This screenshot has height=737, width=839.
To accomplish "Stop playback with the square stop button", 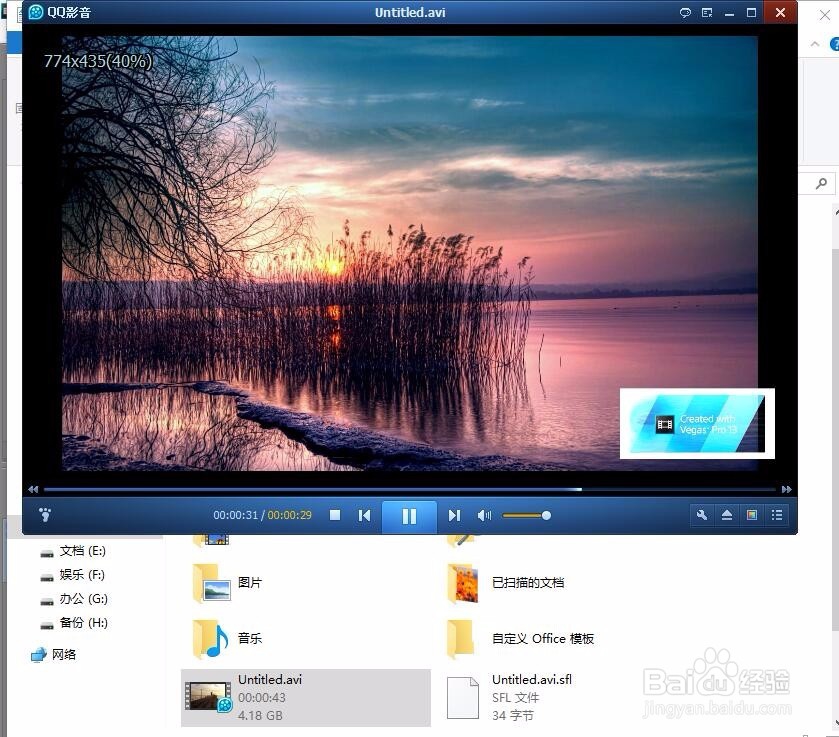I will tap(335, 515).
